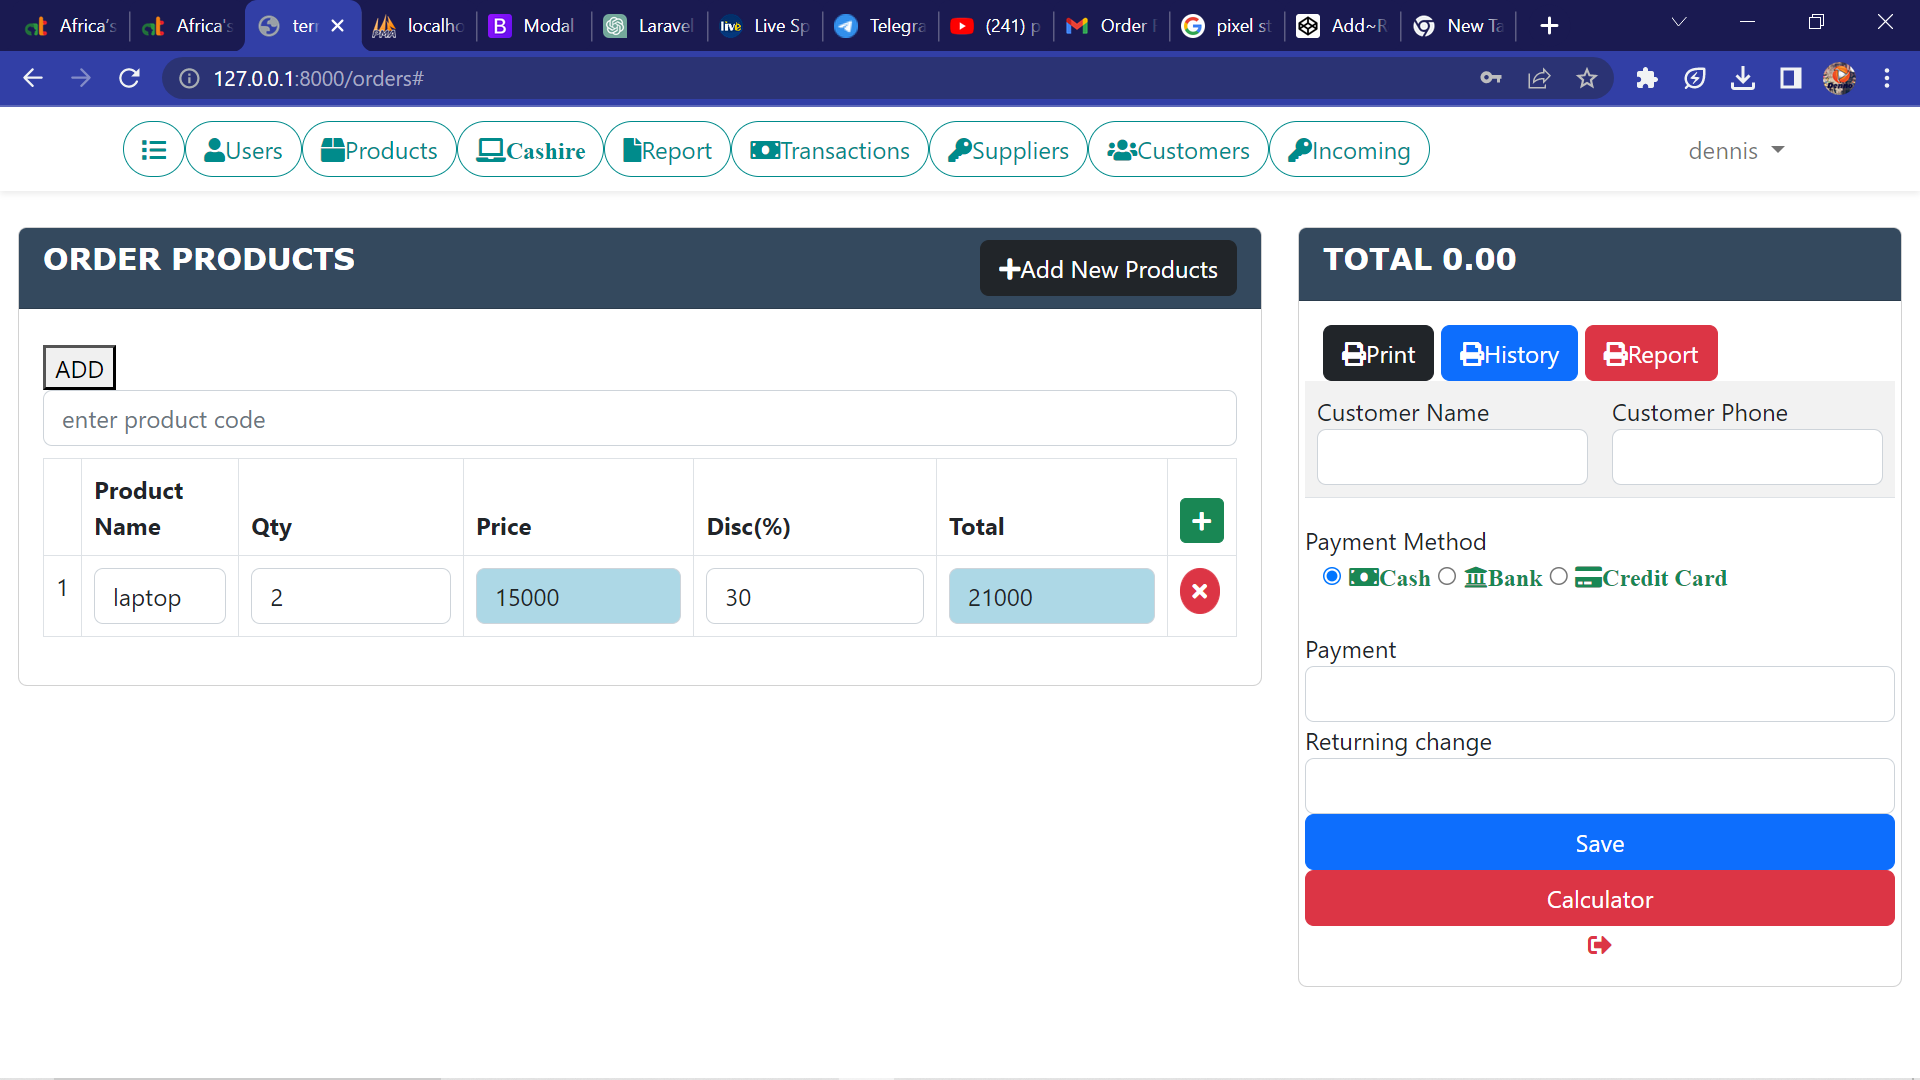Bookmark this page with star icon

click(x=1587, y=79)
